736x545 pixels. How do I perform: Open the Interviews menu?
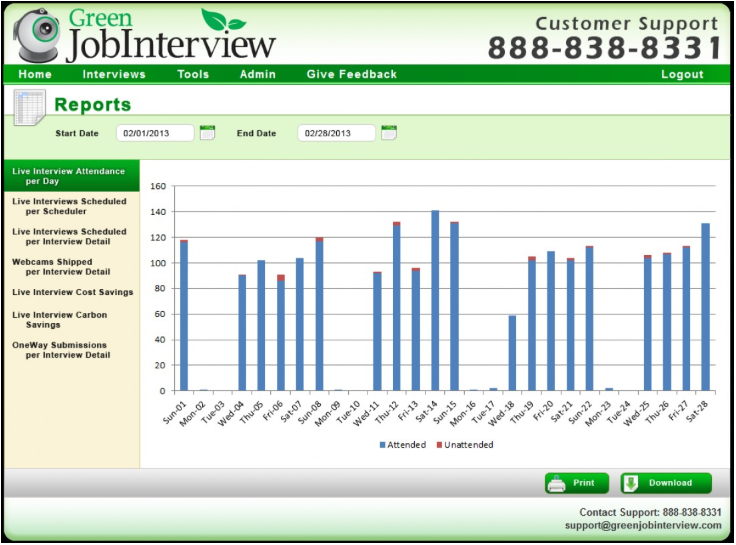(x=114, y=74)
